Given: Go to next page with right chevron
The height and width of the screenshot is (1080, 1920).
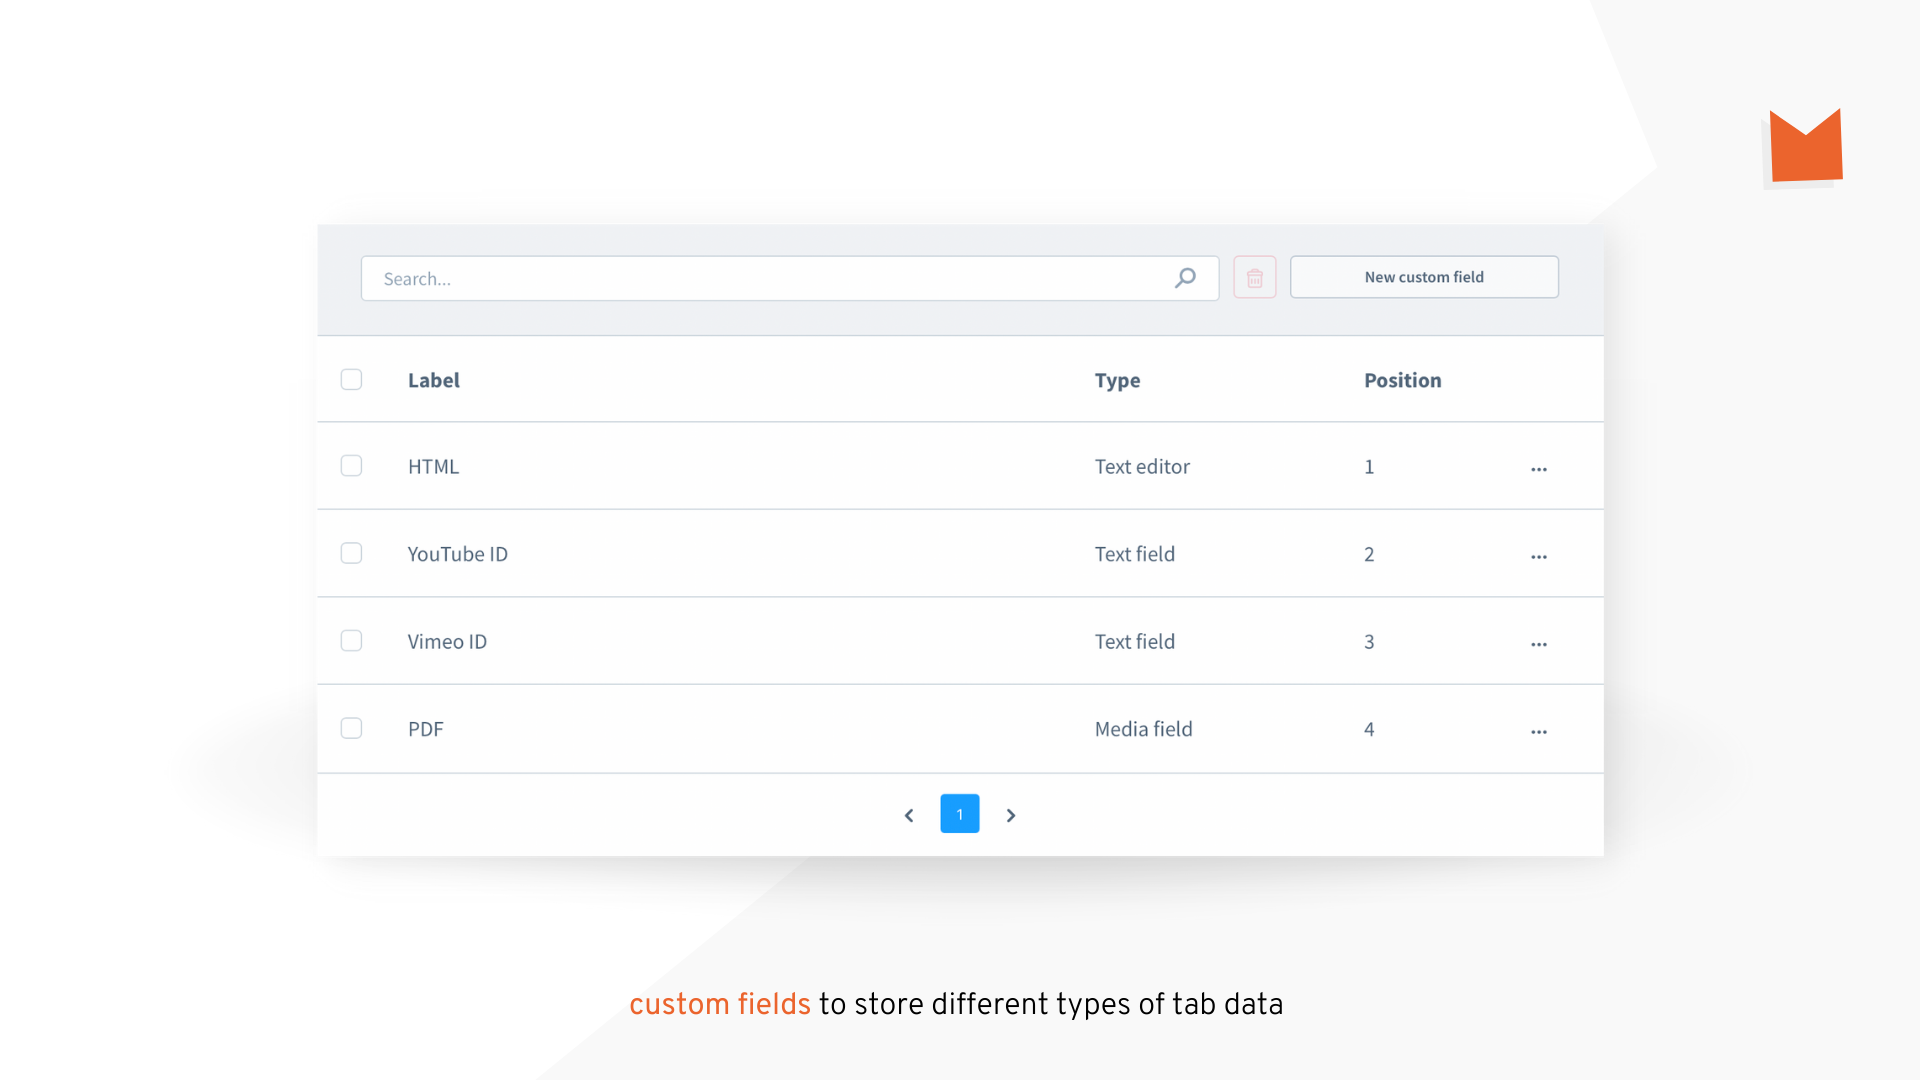Looking at the screenshot, I should coord(1011,815).
